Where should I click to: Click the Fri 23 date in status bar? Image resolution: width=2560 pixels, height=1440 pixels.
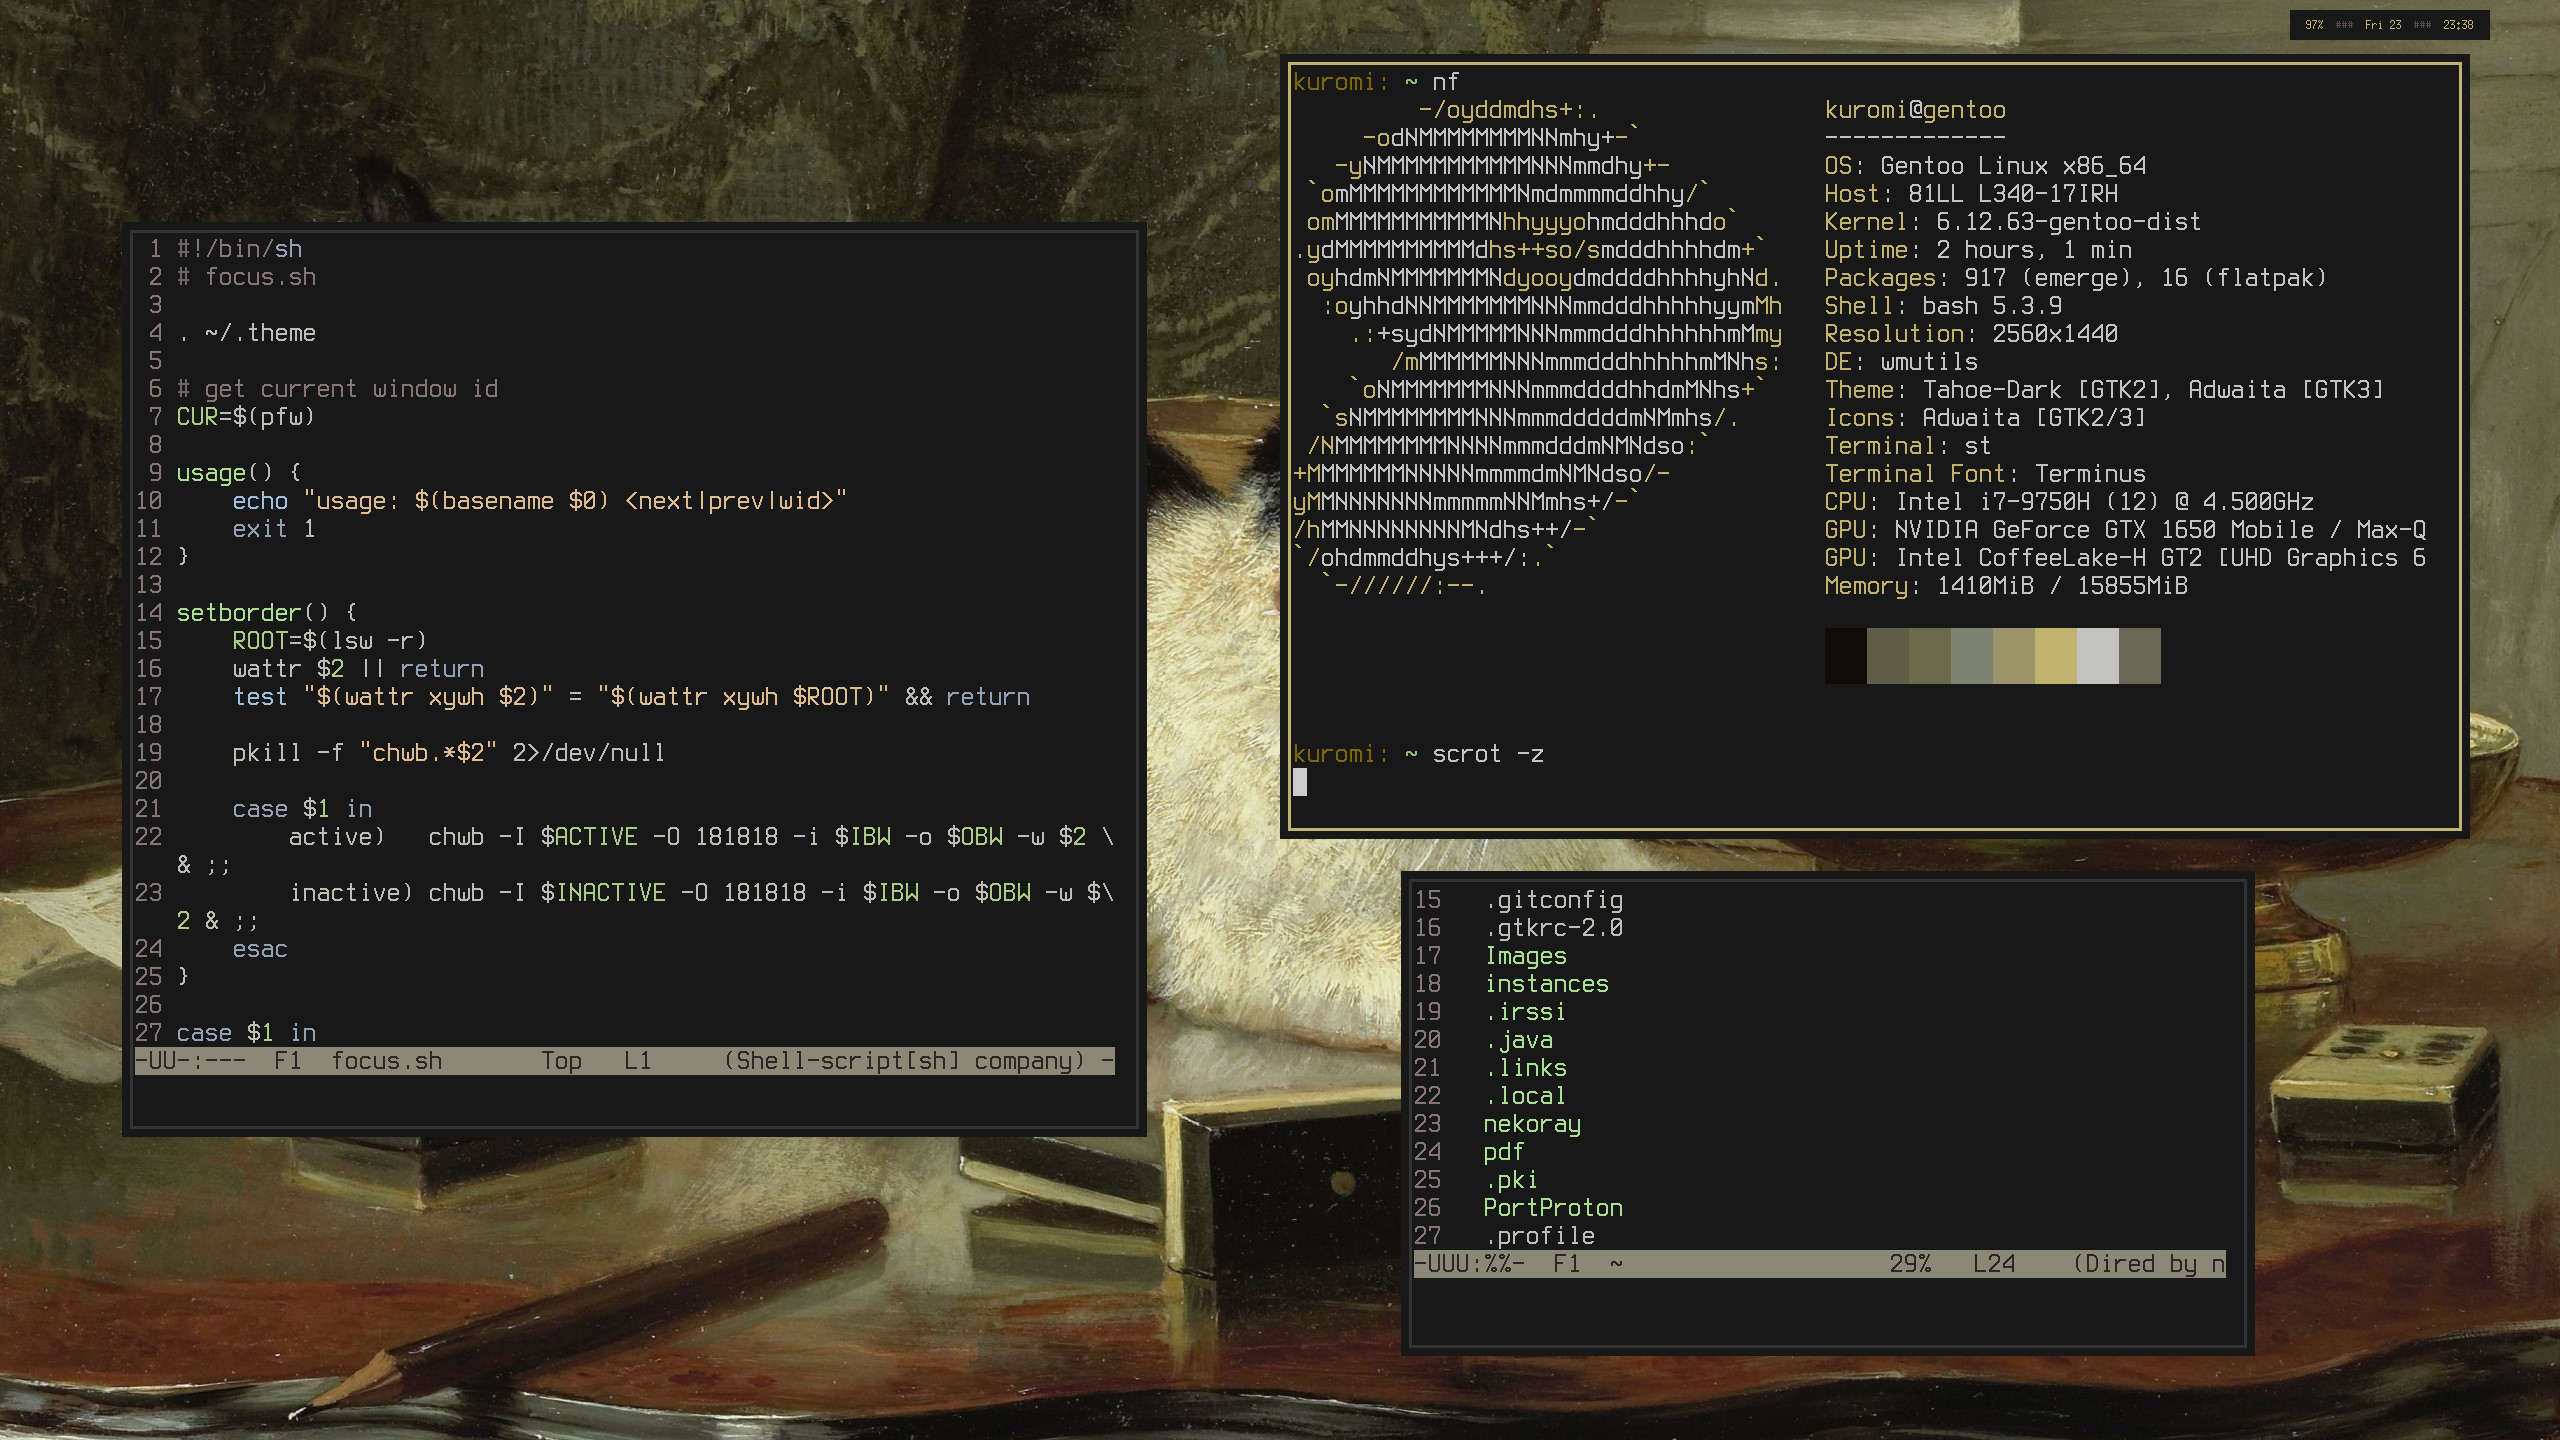pyautogui.click(x=2383, y=25)
